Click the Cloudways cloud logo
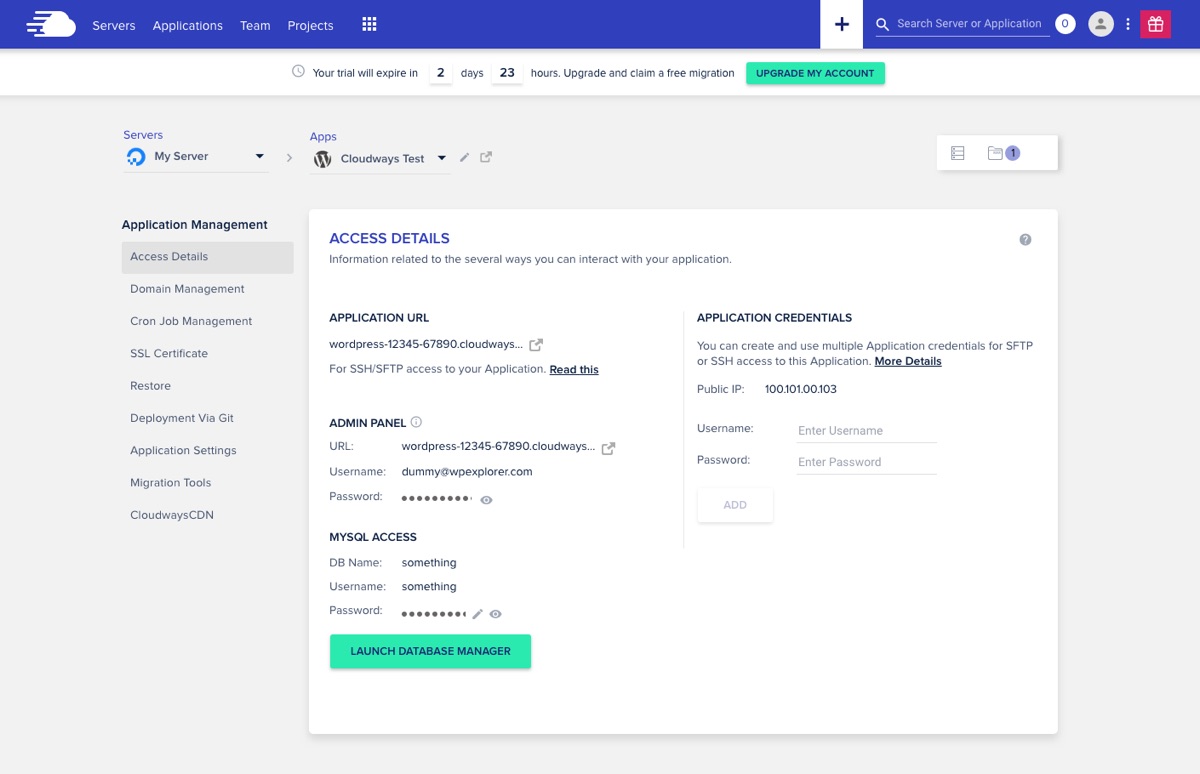The width and height of the screenshot is (1200, 774). coord(51,24)
